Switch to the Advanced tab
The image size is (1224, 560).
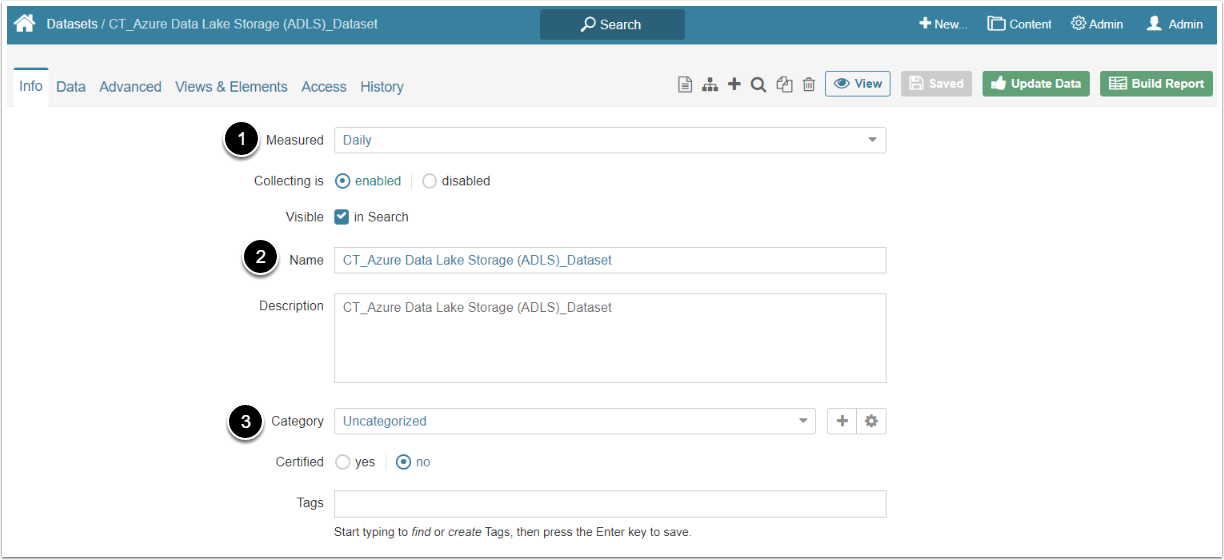(130, 87)
